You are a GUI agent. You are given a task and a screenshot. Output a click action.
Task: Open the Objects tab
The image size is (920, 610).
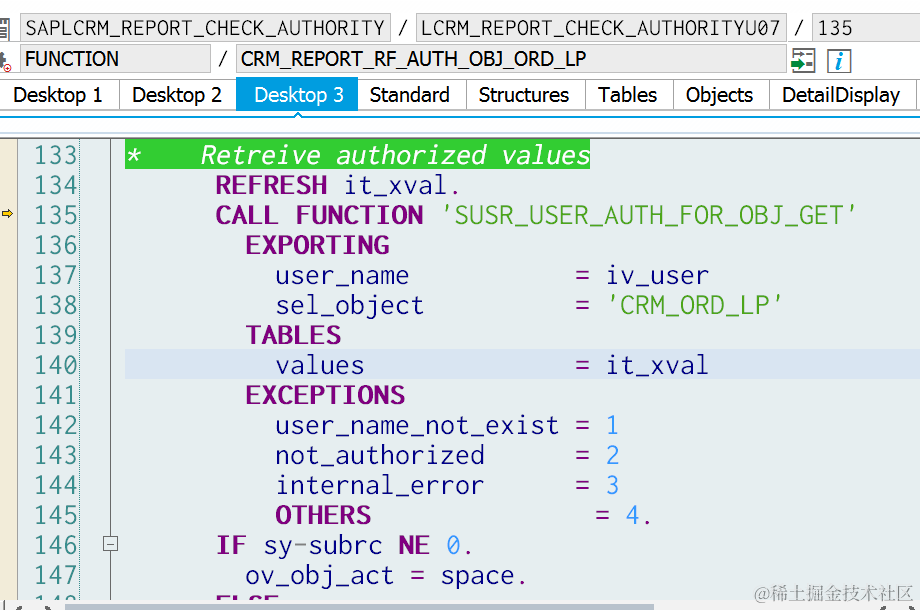(x=719, y=94)
